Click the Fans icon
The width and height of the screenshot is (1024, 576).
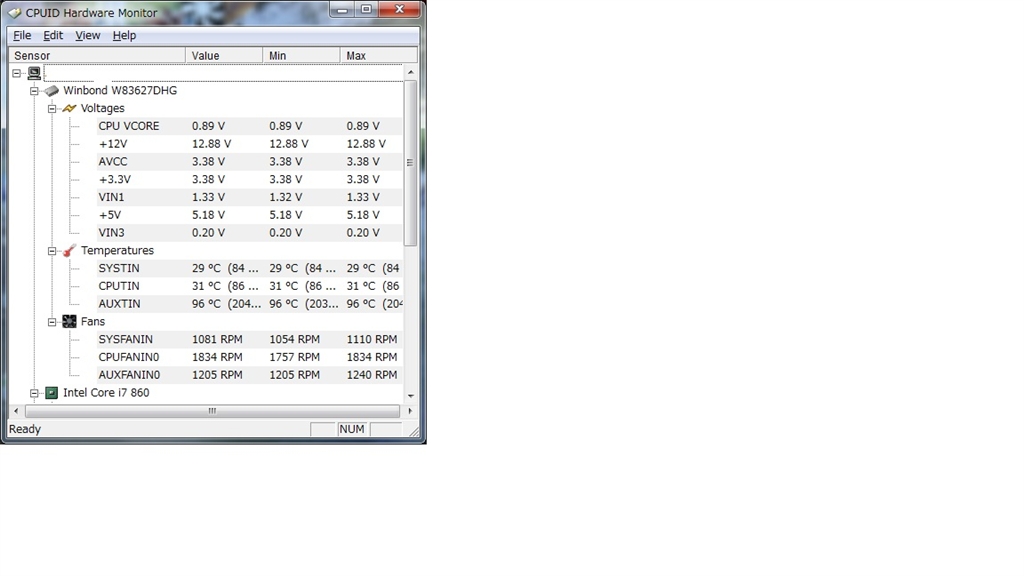pos(69,321)
